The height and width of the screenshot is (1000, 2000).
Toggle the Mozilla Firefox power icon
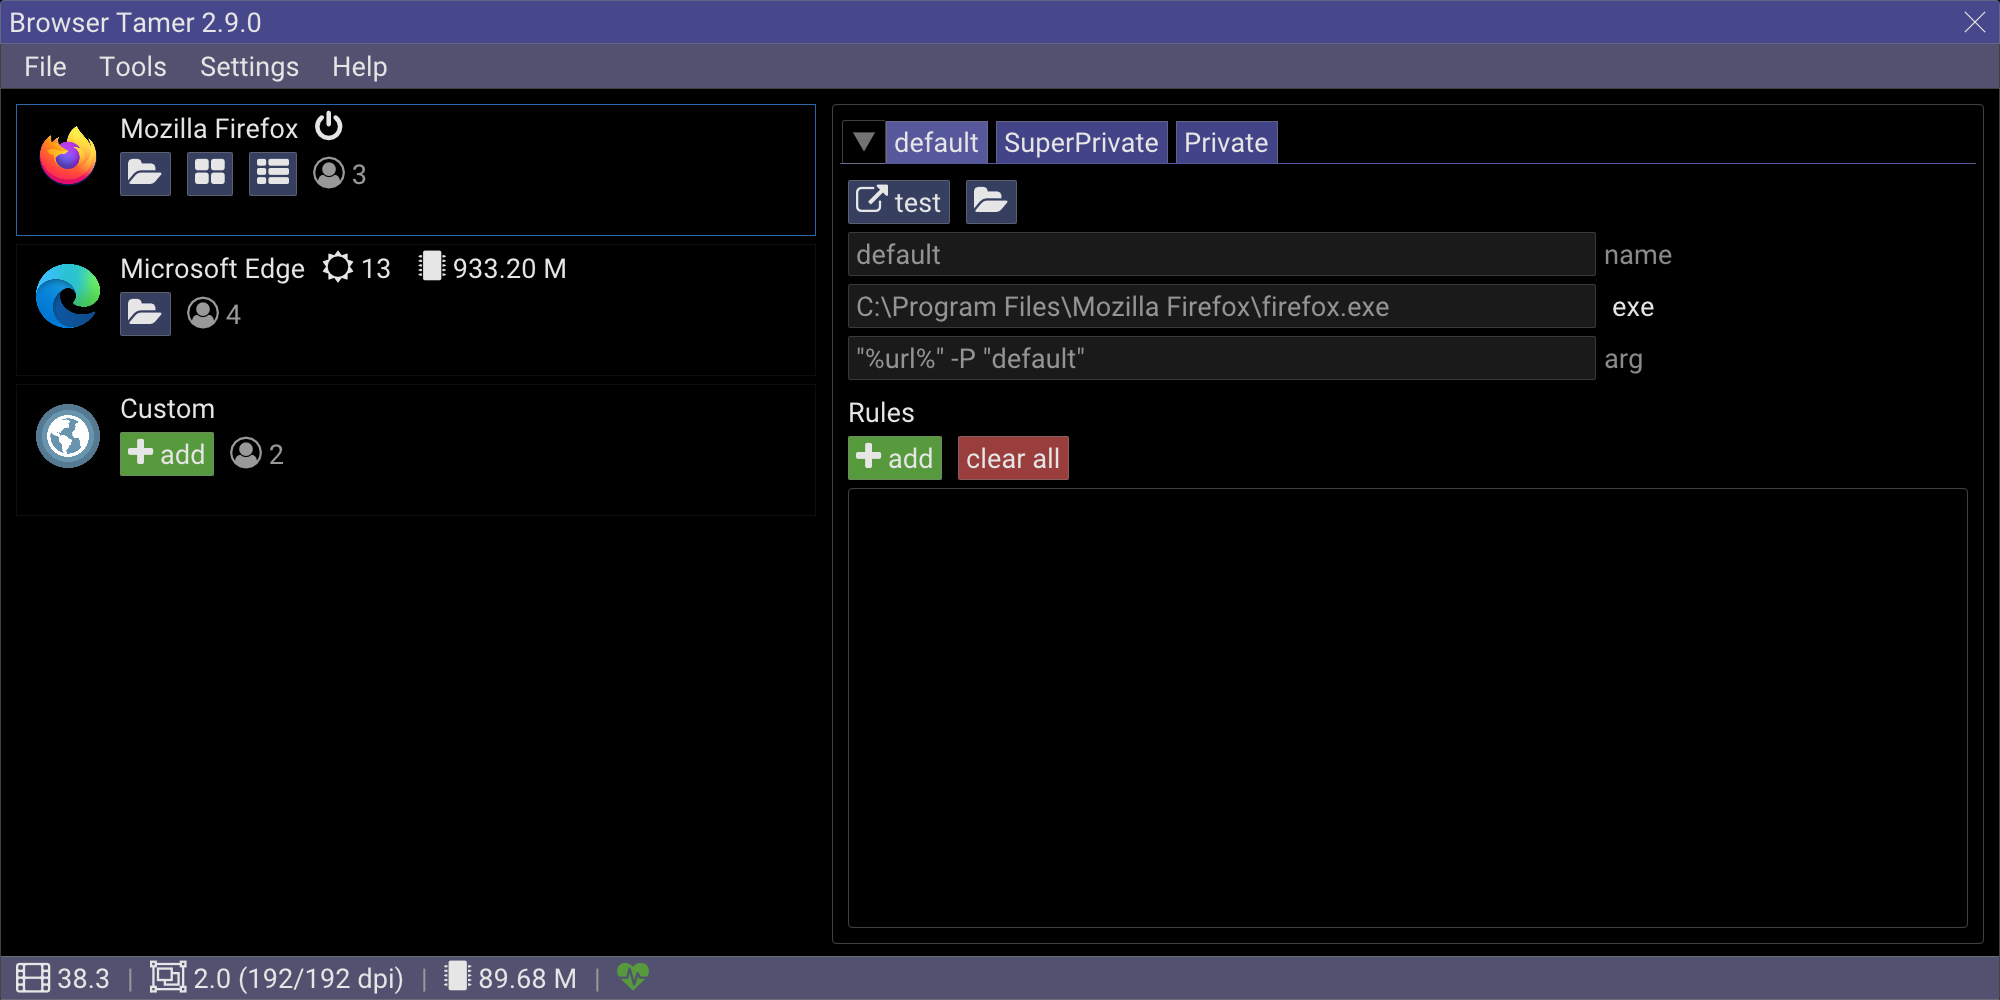tap(329, 127)
